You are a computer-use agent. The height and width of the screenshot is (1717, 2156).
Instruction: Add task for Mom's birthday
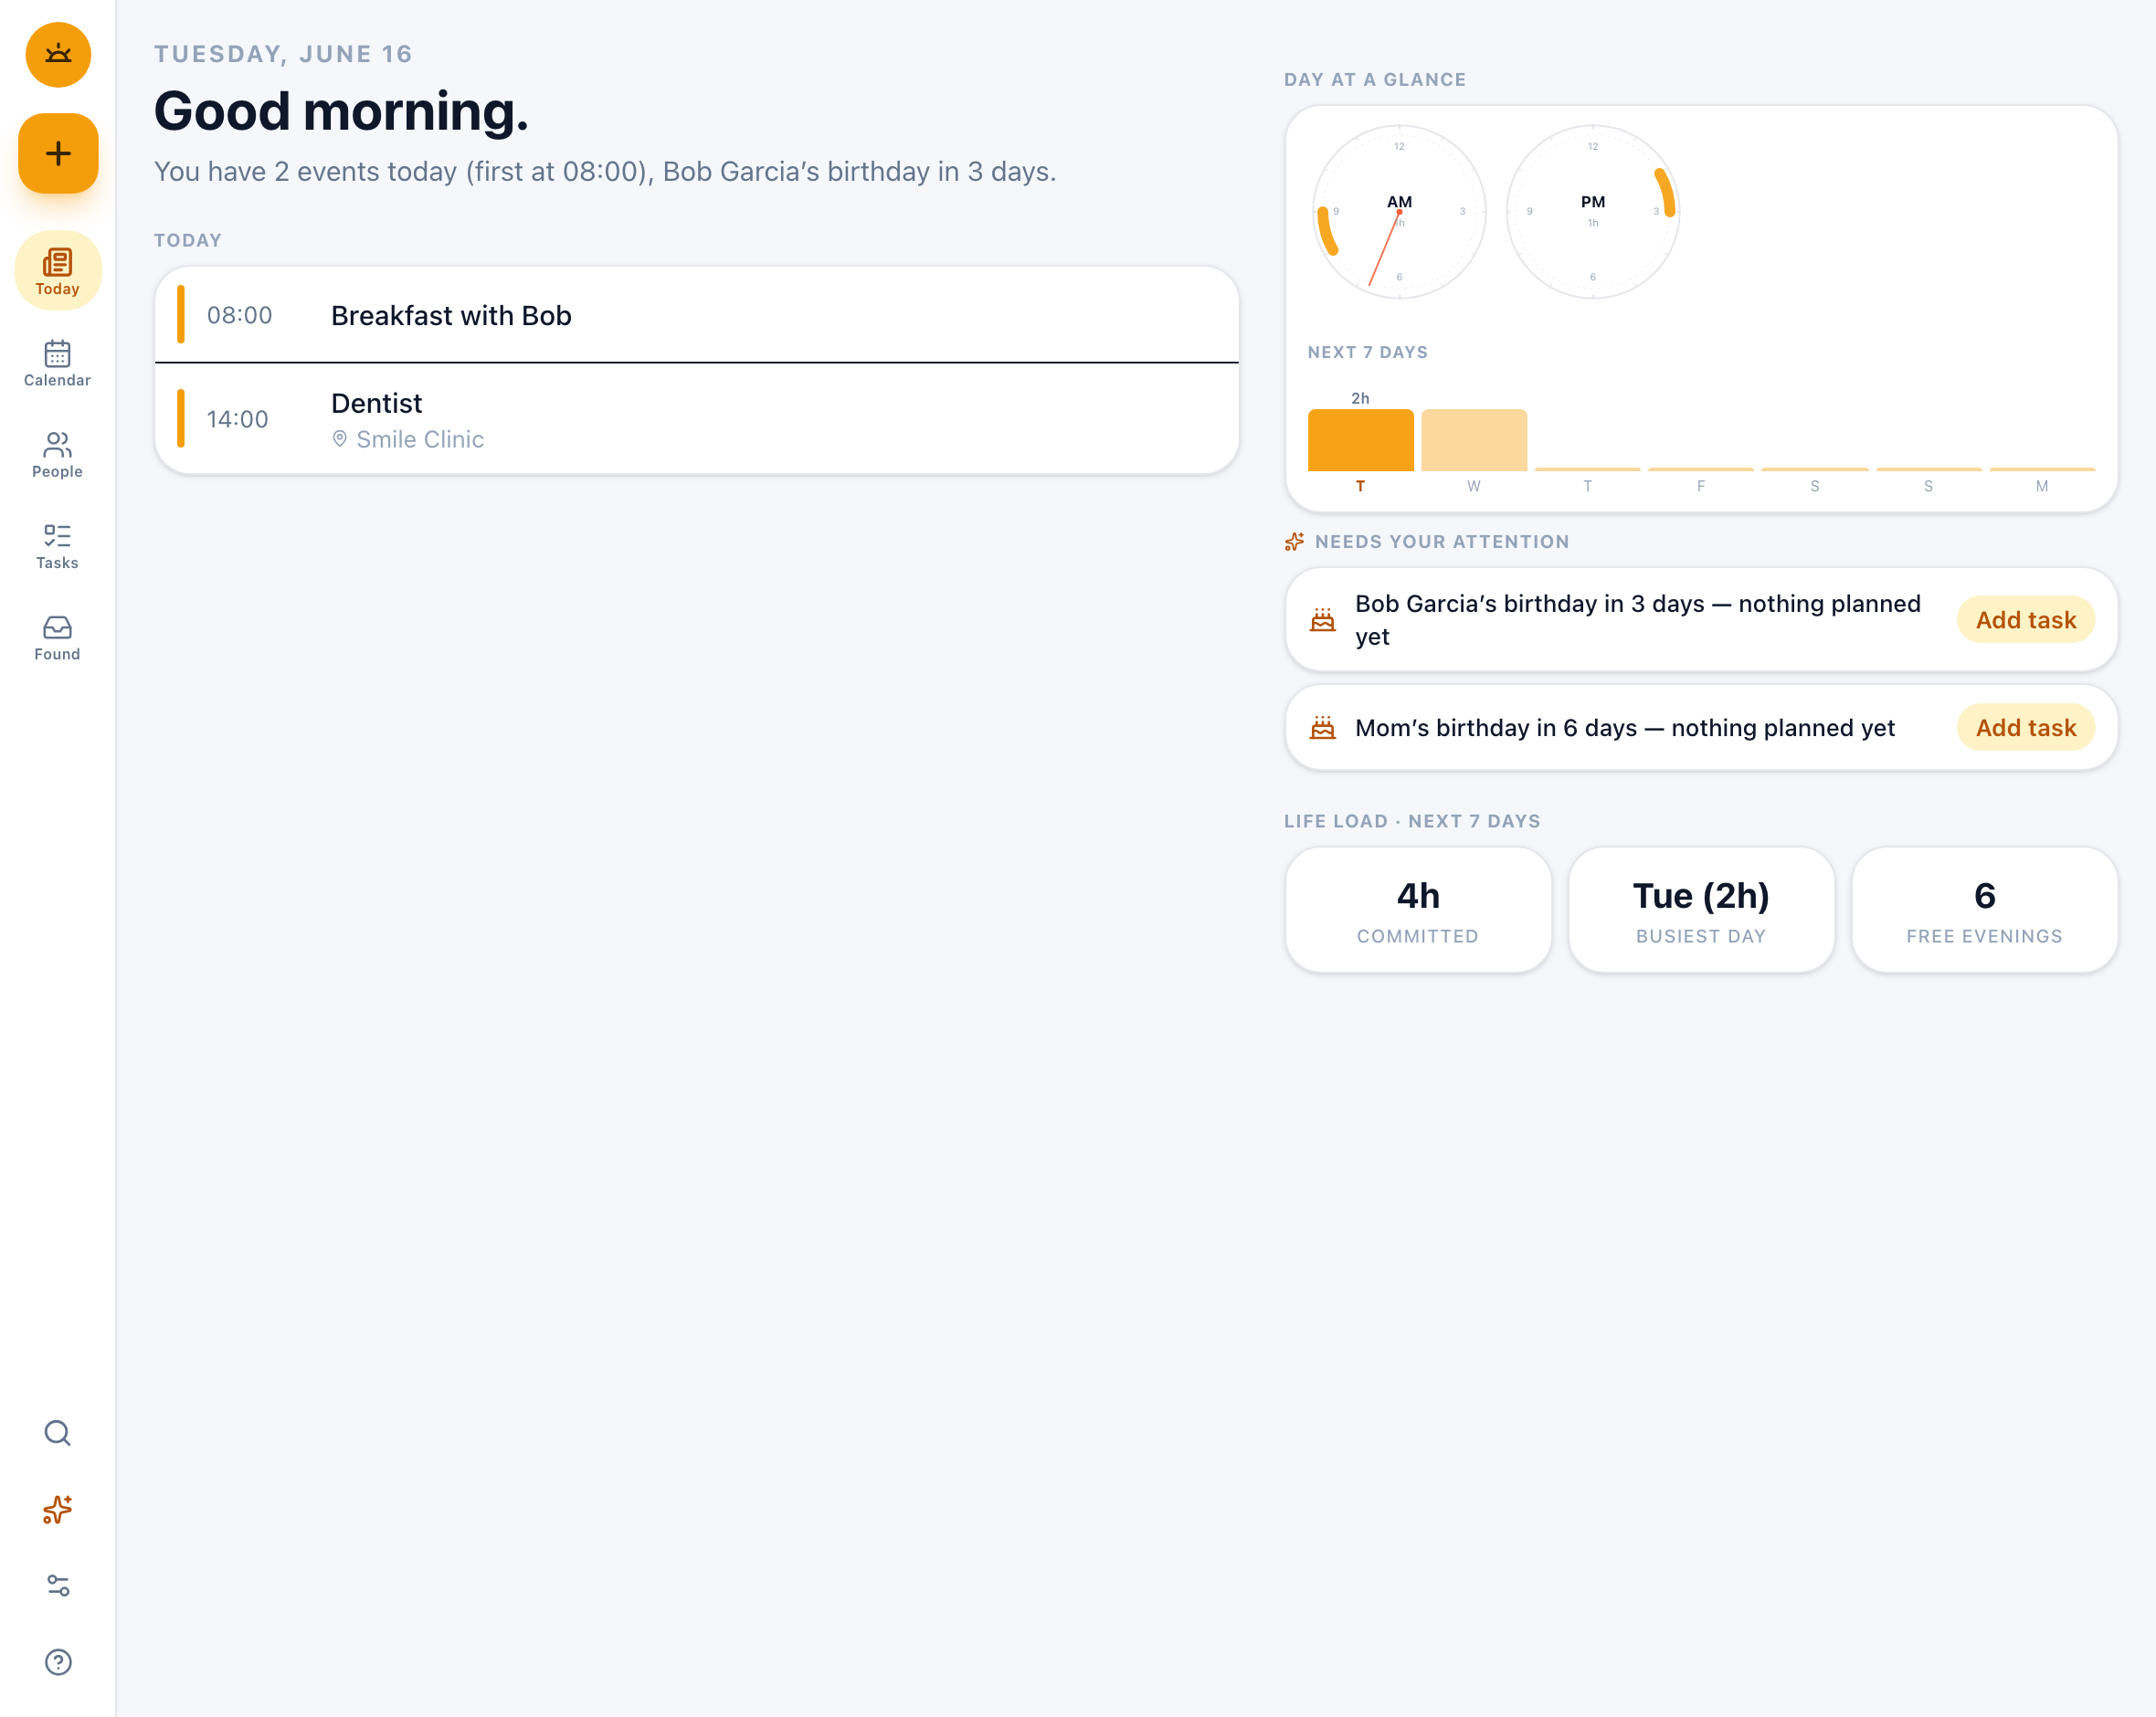2025,728
